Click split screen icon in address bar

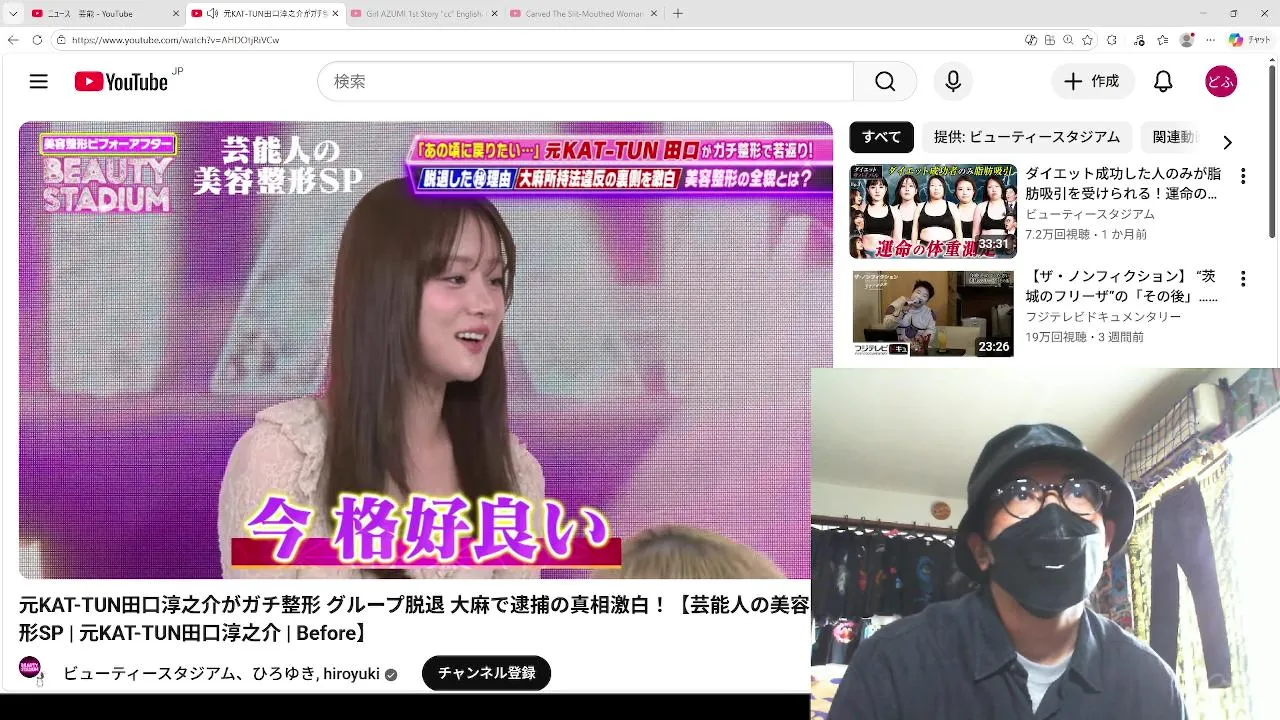pos(1049,40)
